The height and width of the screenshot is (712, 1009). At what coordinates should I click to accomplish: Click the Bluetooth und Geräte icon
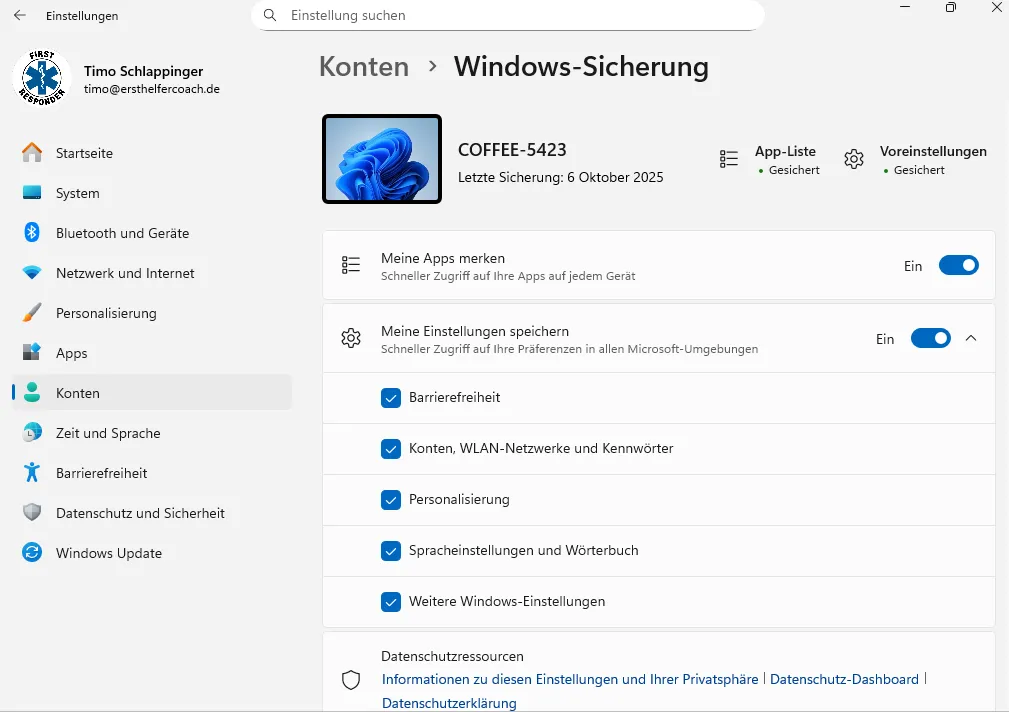(x=32, y=233)
